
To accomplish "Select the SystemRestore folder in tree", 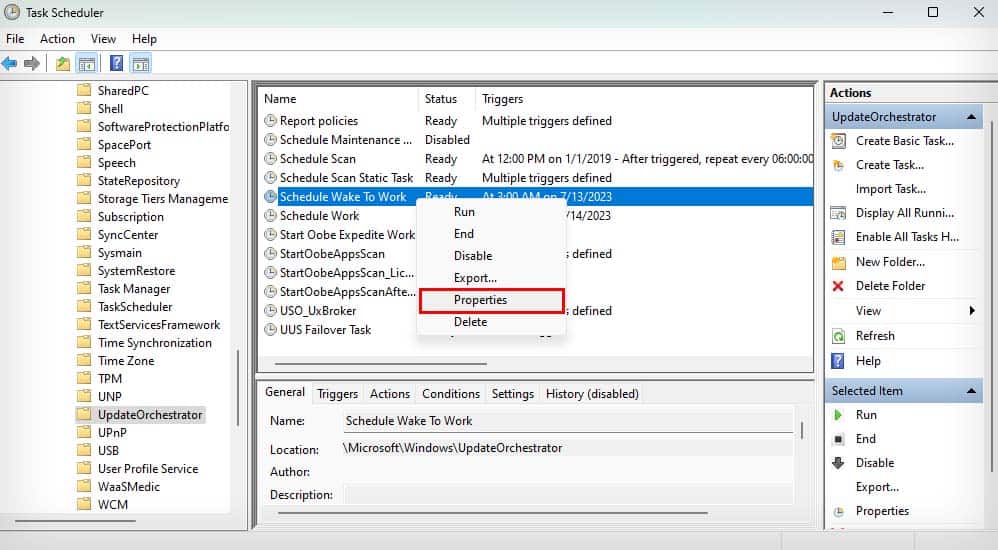I will tap(136, 271).
